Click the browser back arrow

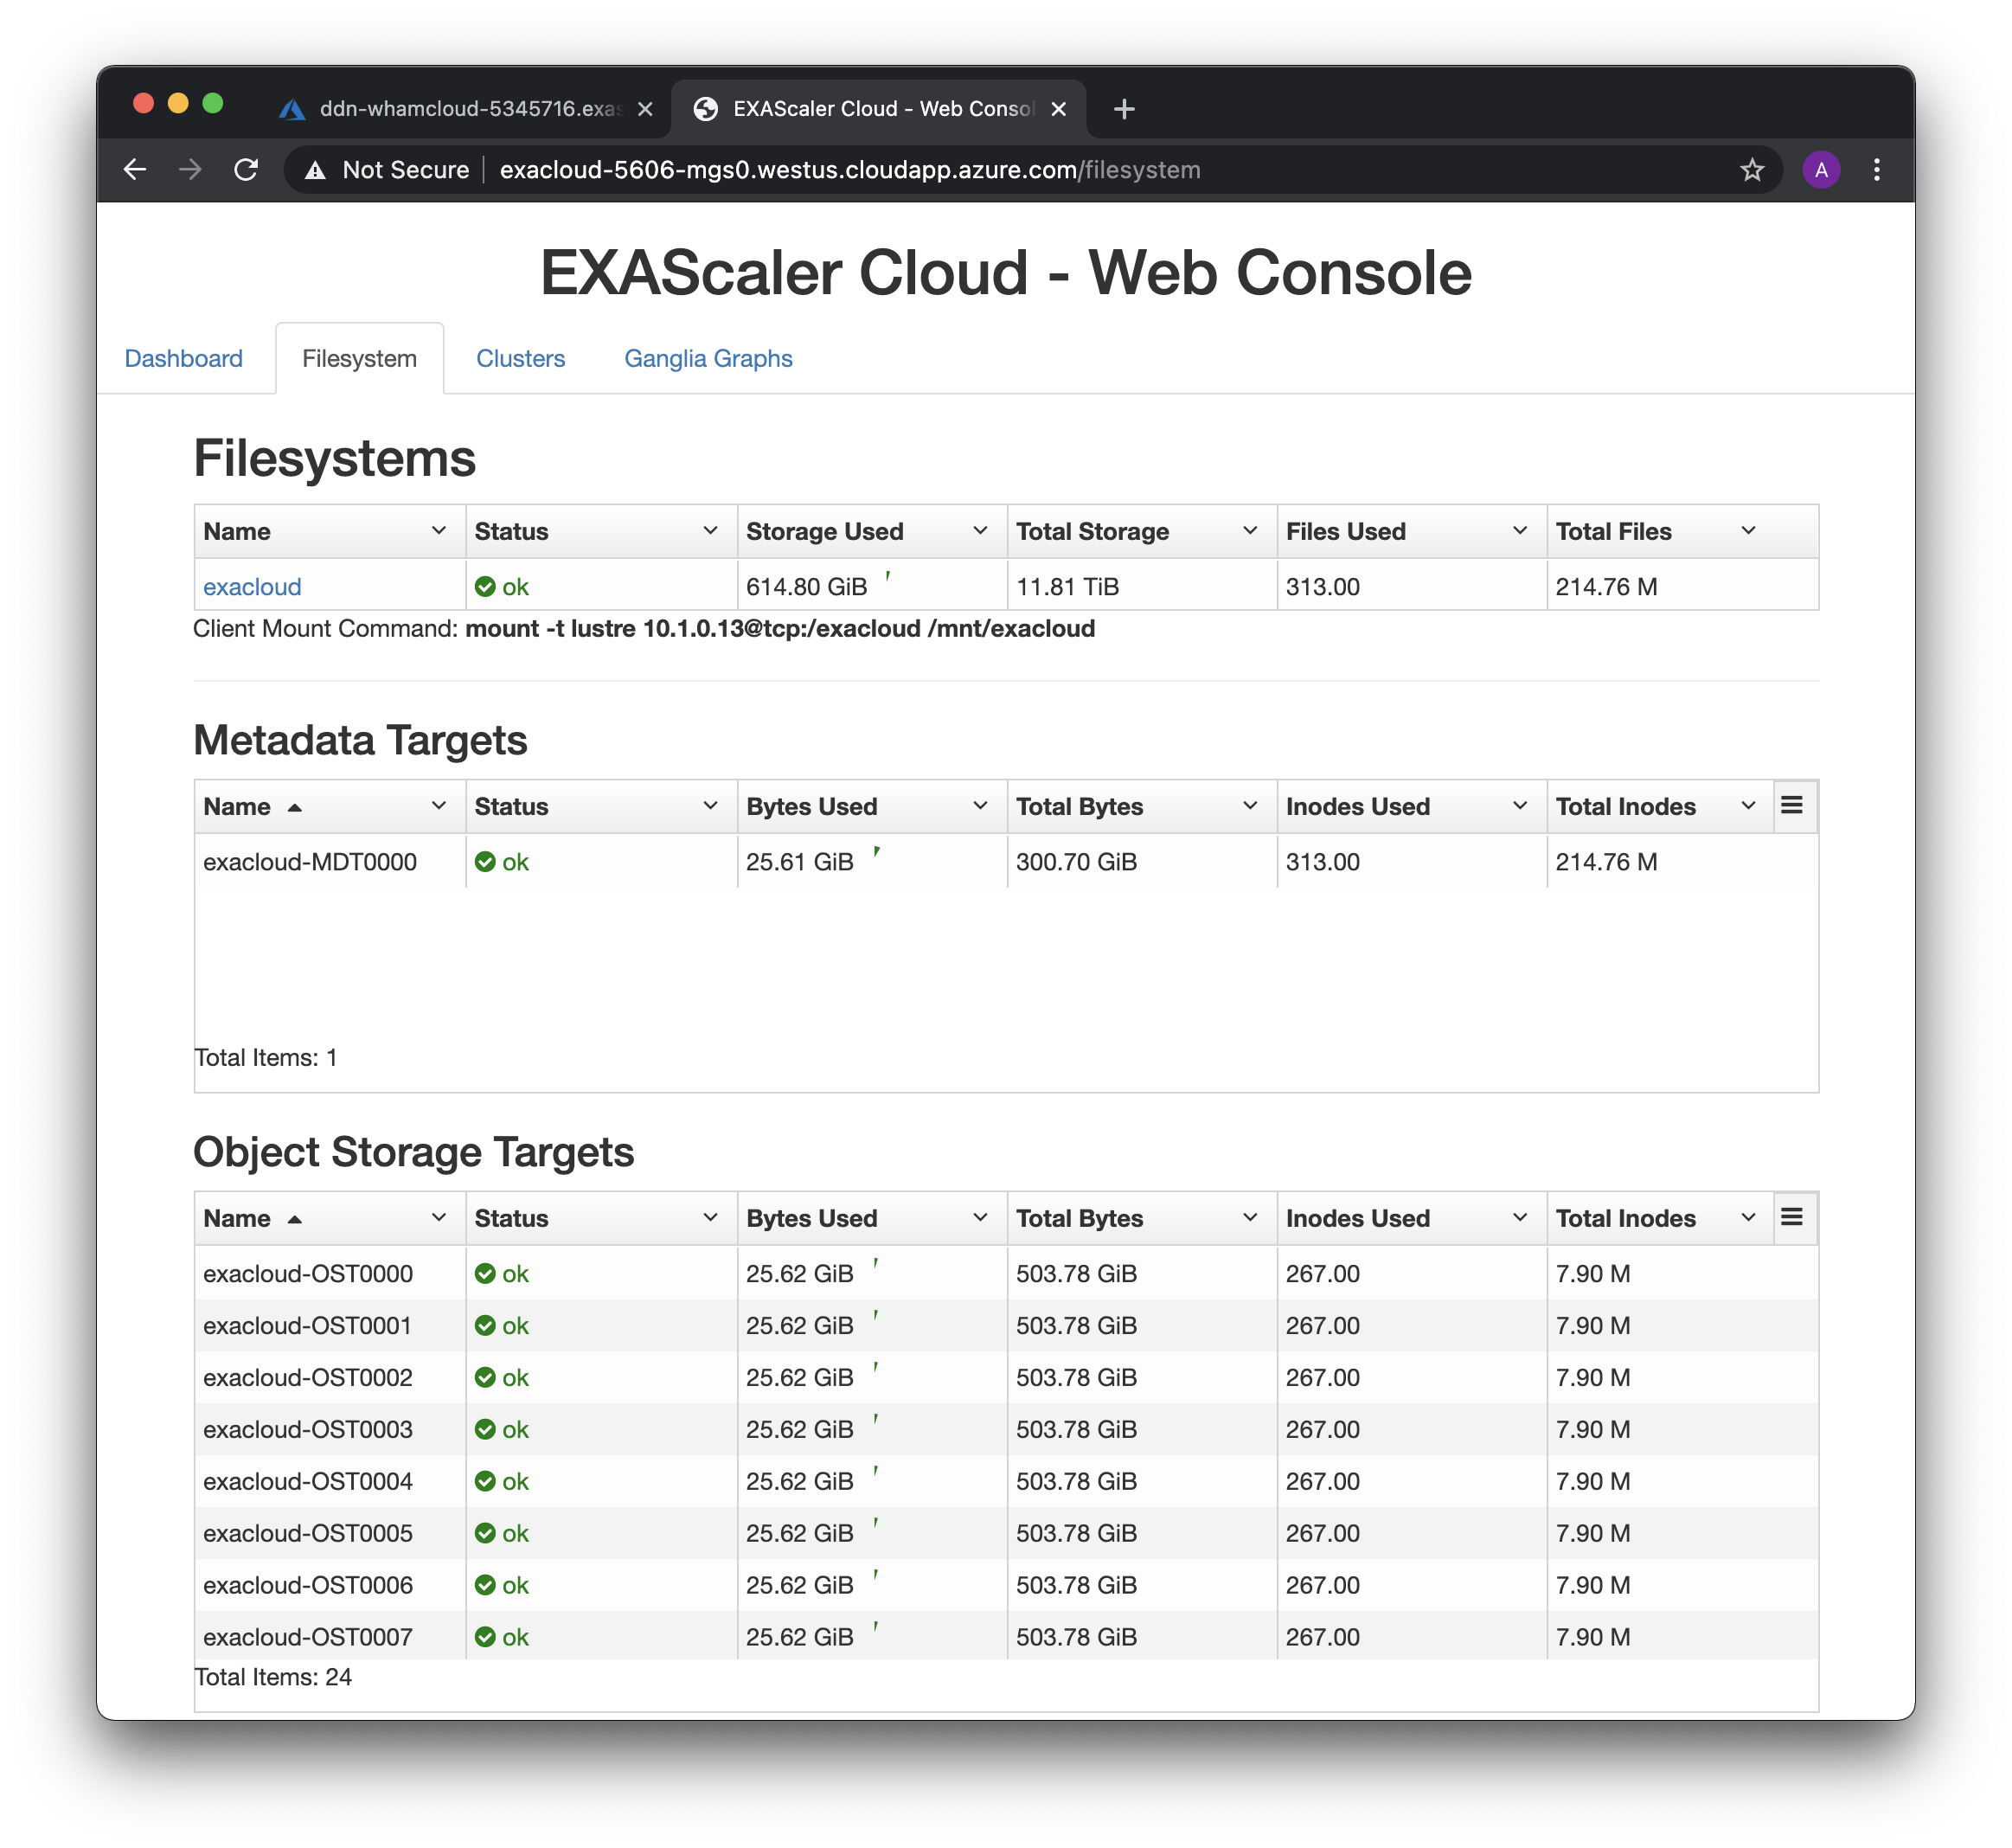point(135,170)
